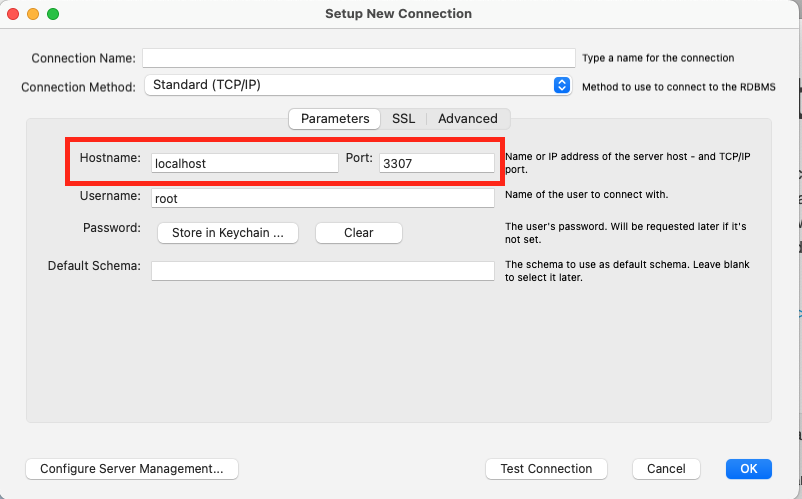Click 'Method to use to connect to the RDBMS' text
The image size is (802, 499).
click(x=679, y=87)
